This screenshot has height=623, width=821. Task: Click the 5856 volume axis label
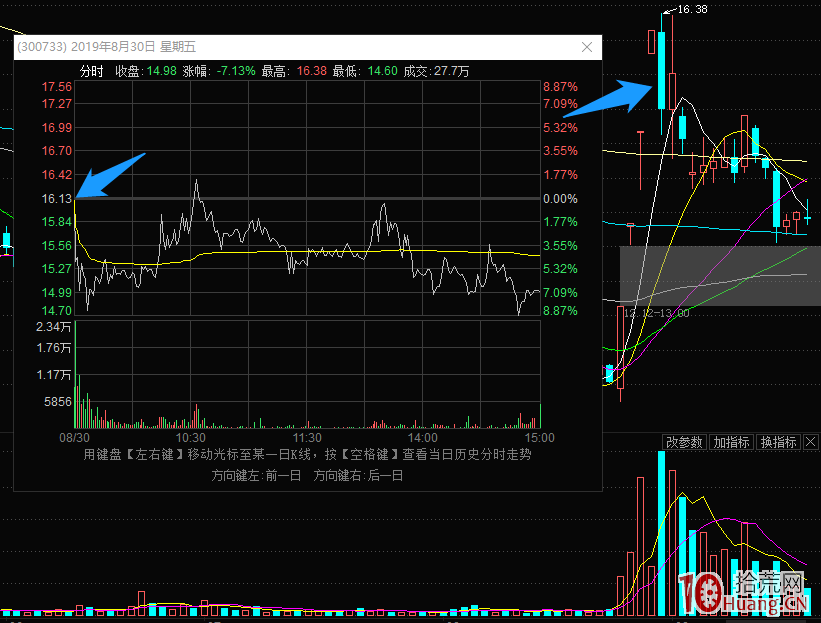point(58,402)
